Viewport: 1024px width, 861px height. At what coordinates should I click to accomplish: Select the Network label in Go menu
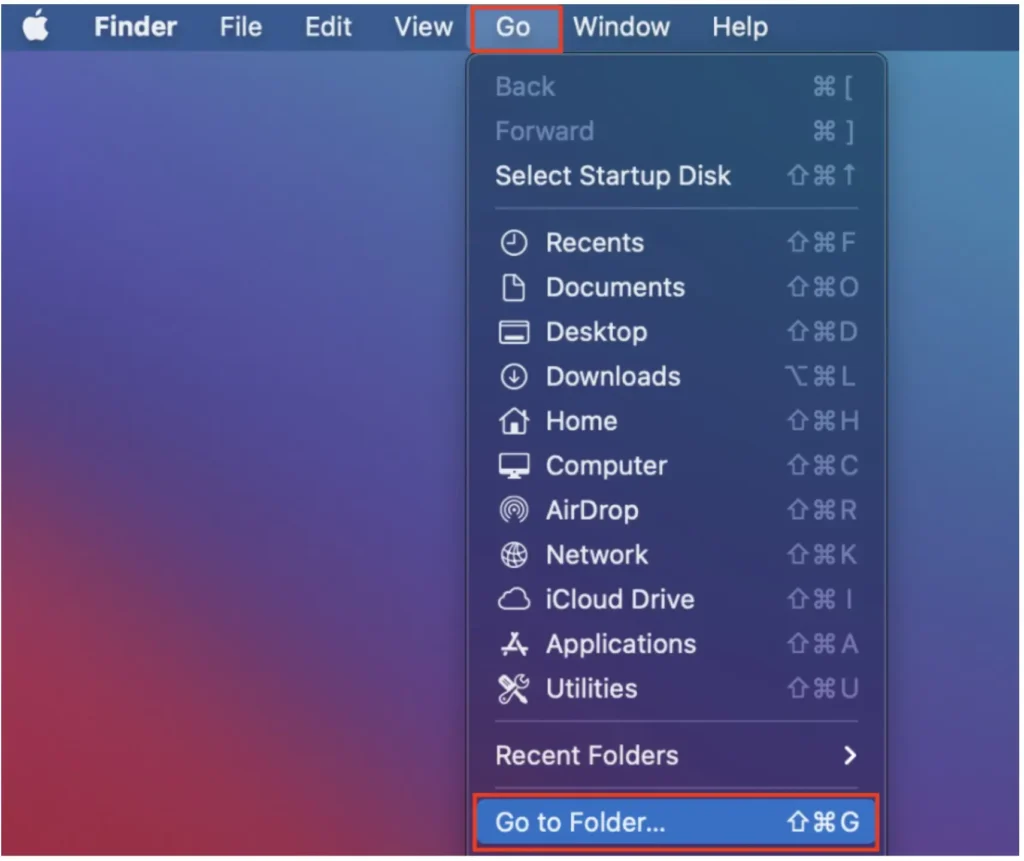tap(597, 555)
